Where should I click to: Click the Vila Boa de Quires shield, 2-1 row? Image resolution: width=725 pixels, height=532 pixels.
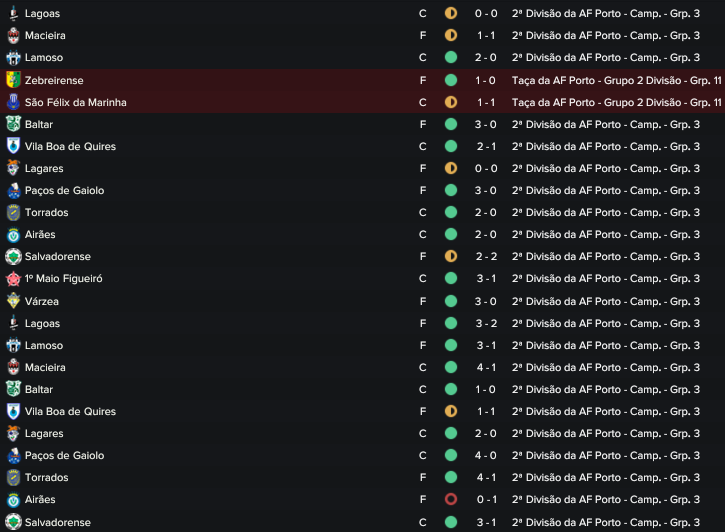13,146
